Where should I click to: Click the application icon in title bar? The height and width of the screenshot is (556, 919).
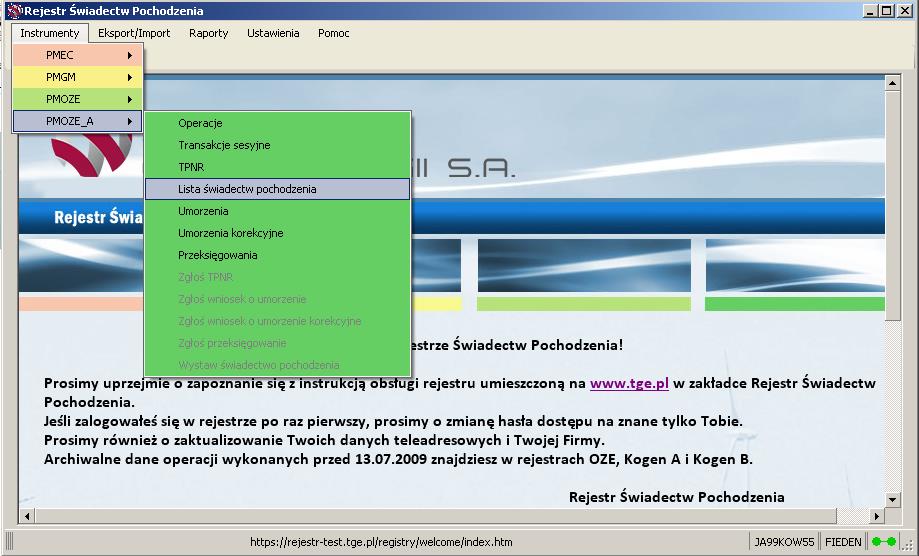coord(13,11)
